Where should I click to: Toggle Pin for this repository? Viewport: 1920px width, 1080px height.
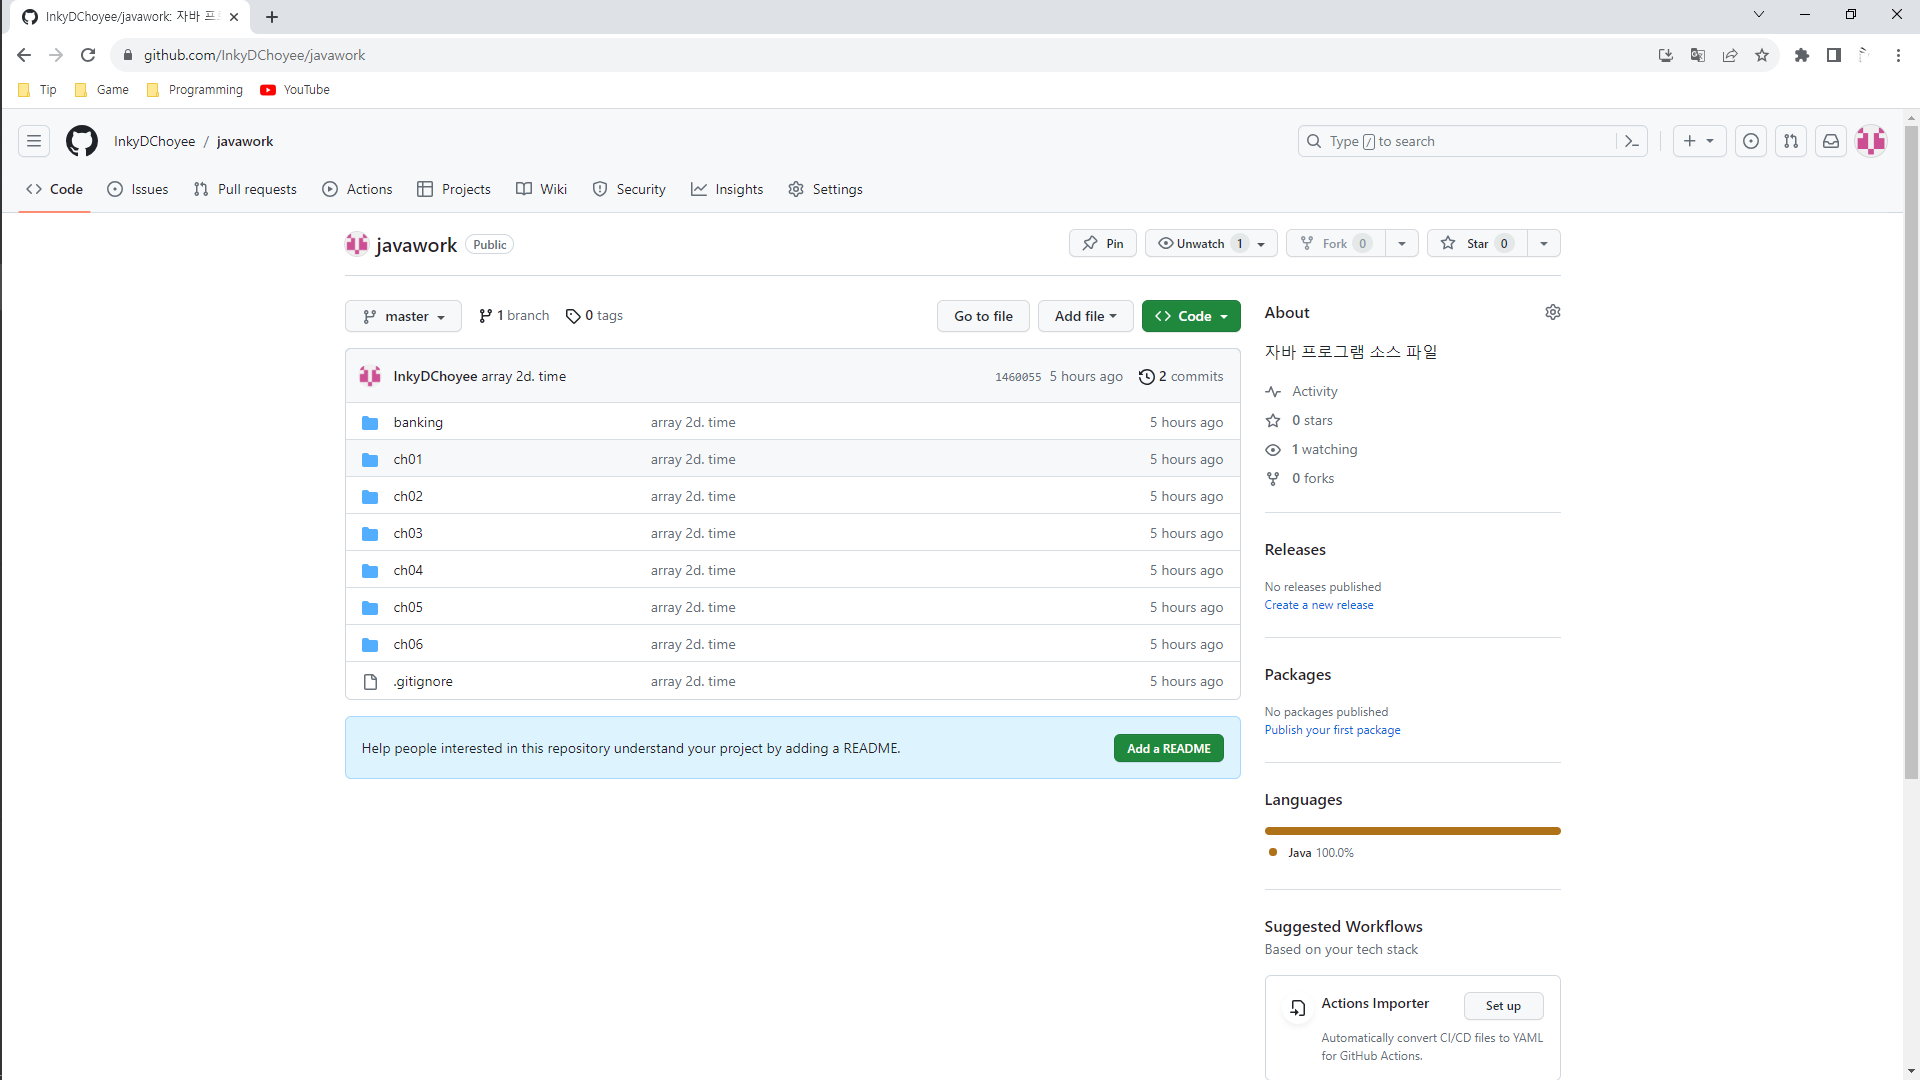1102,244
